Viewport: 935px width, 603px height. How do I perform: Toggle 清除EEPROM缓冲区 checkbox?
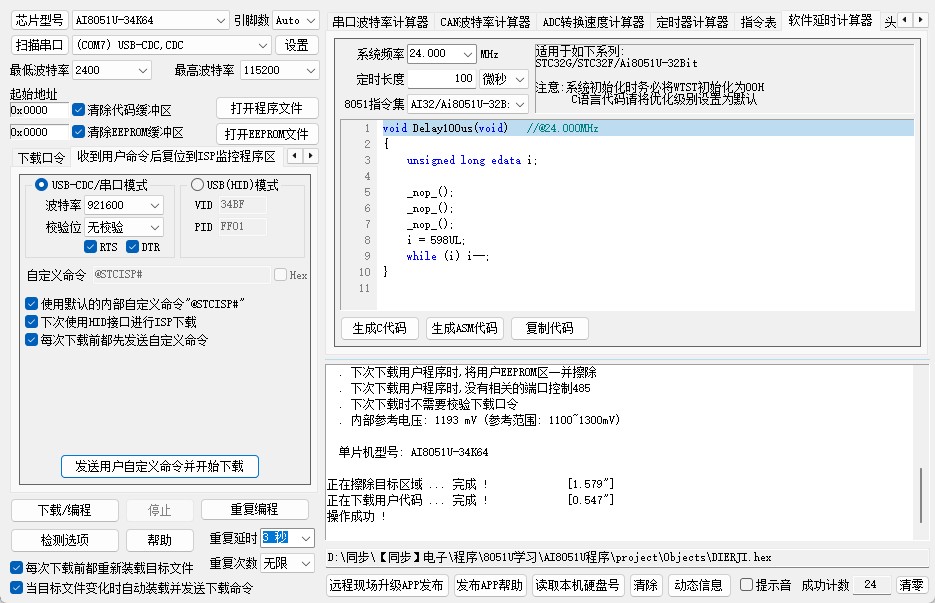click(78, 132)
